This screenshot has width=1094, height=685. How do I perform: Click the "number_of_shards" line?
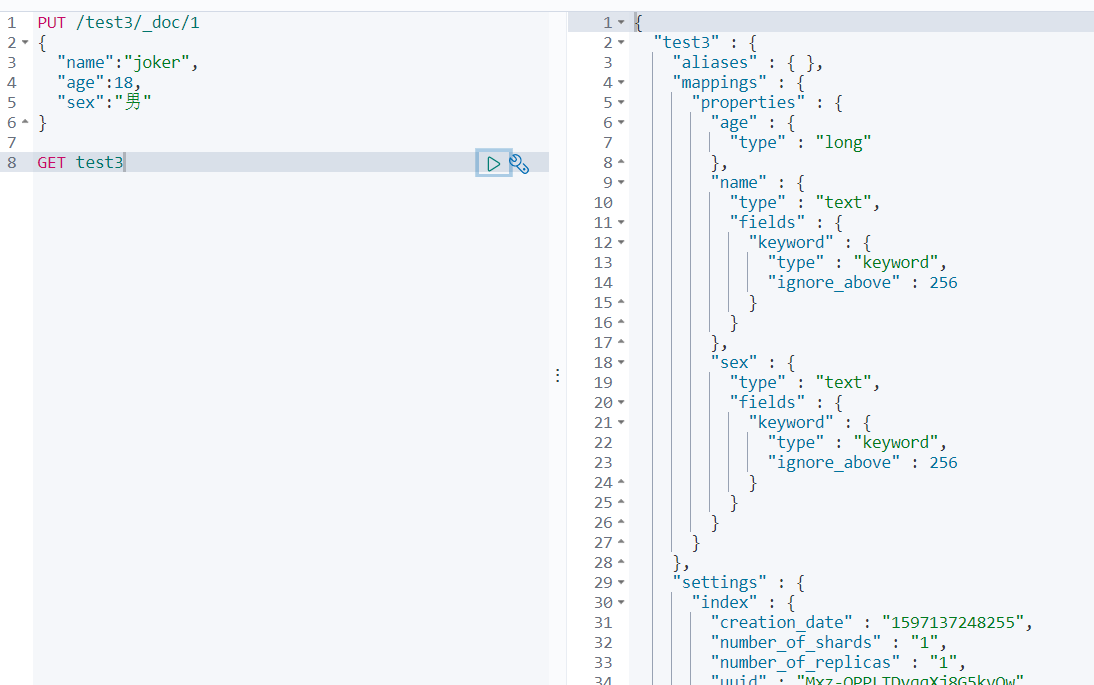tap(828, 642)
